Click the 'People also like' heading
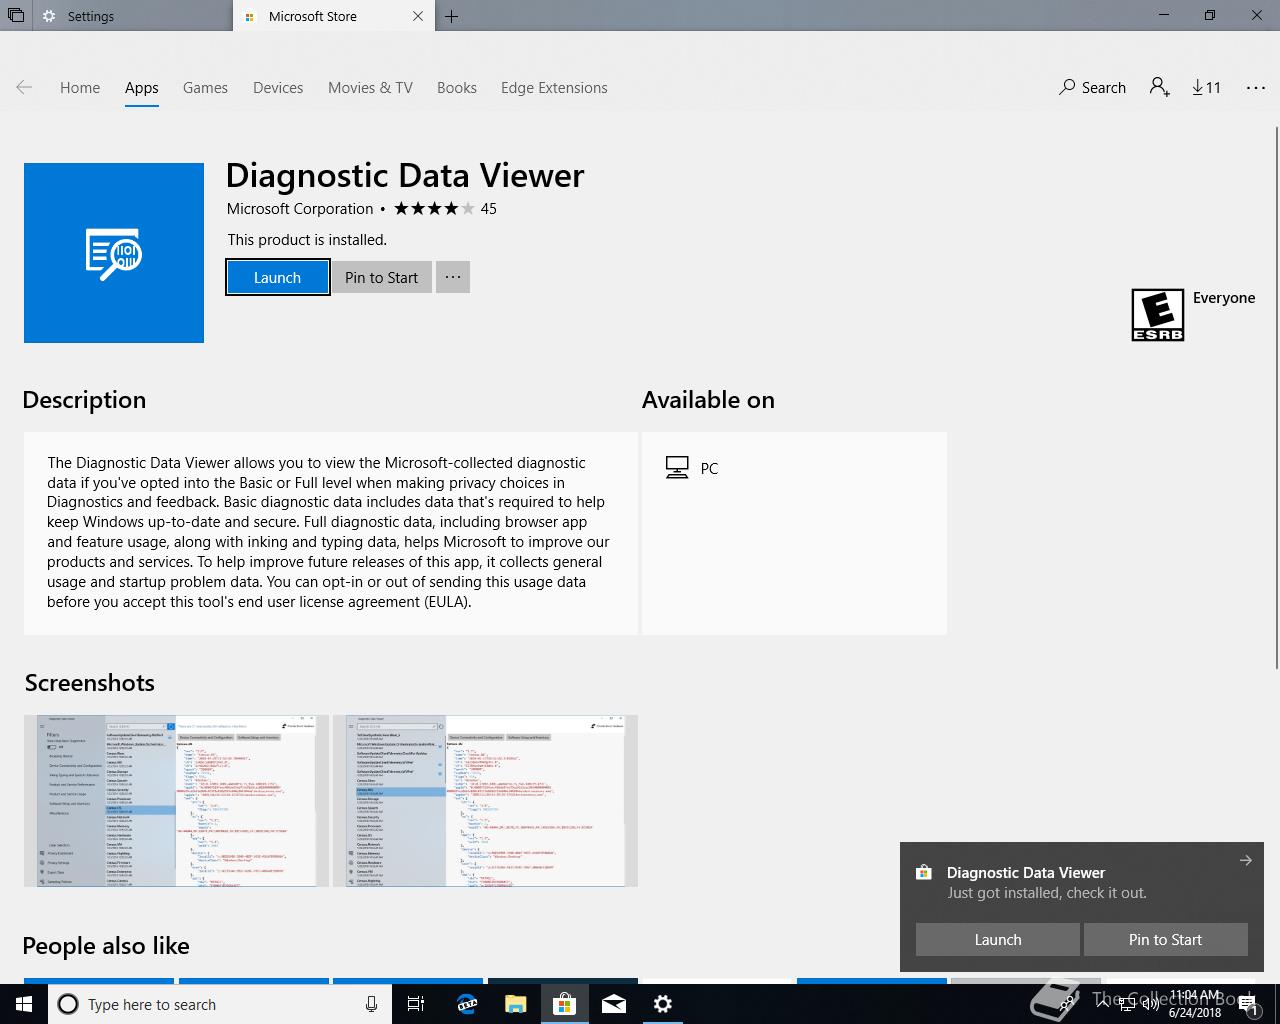Screen dimensions: 1280x1024 point(106,946)
